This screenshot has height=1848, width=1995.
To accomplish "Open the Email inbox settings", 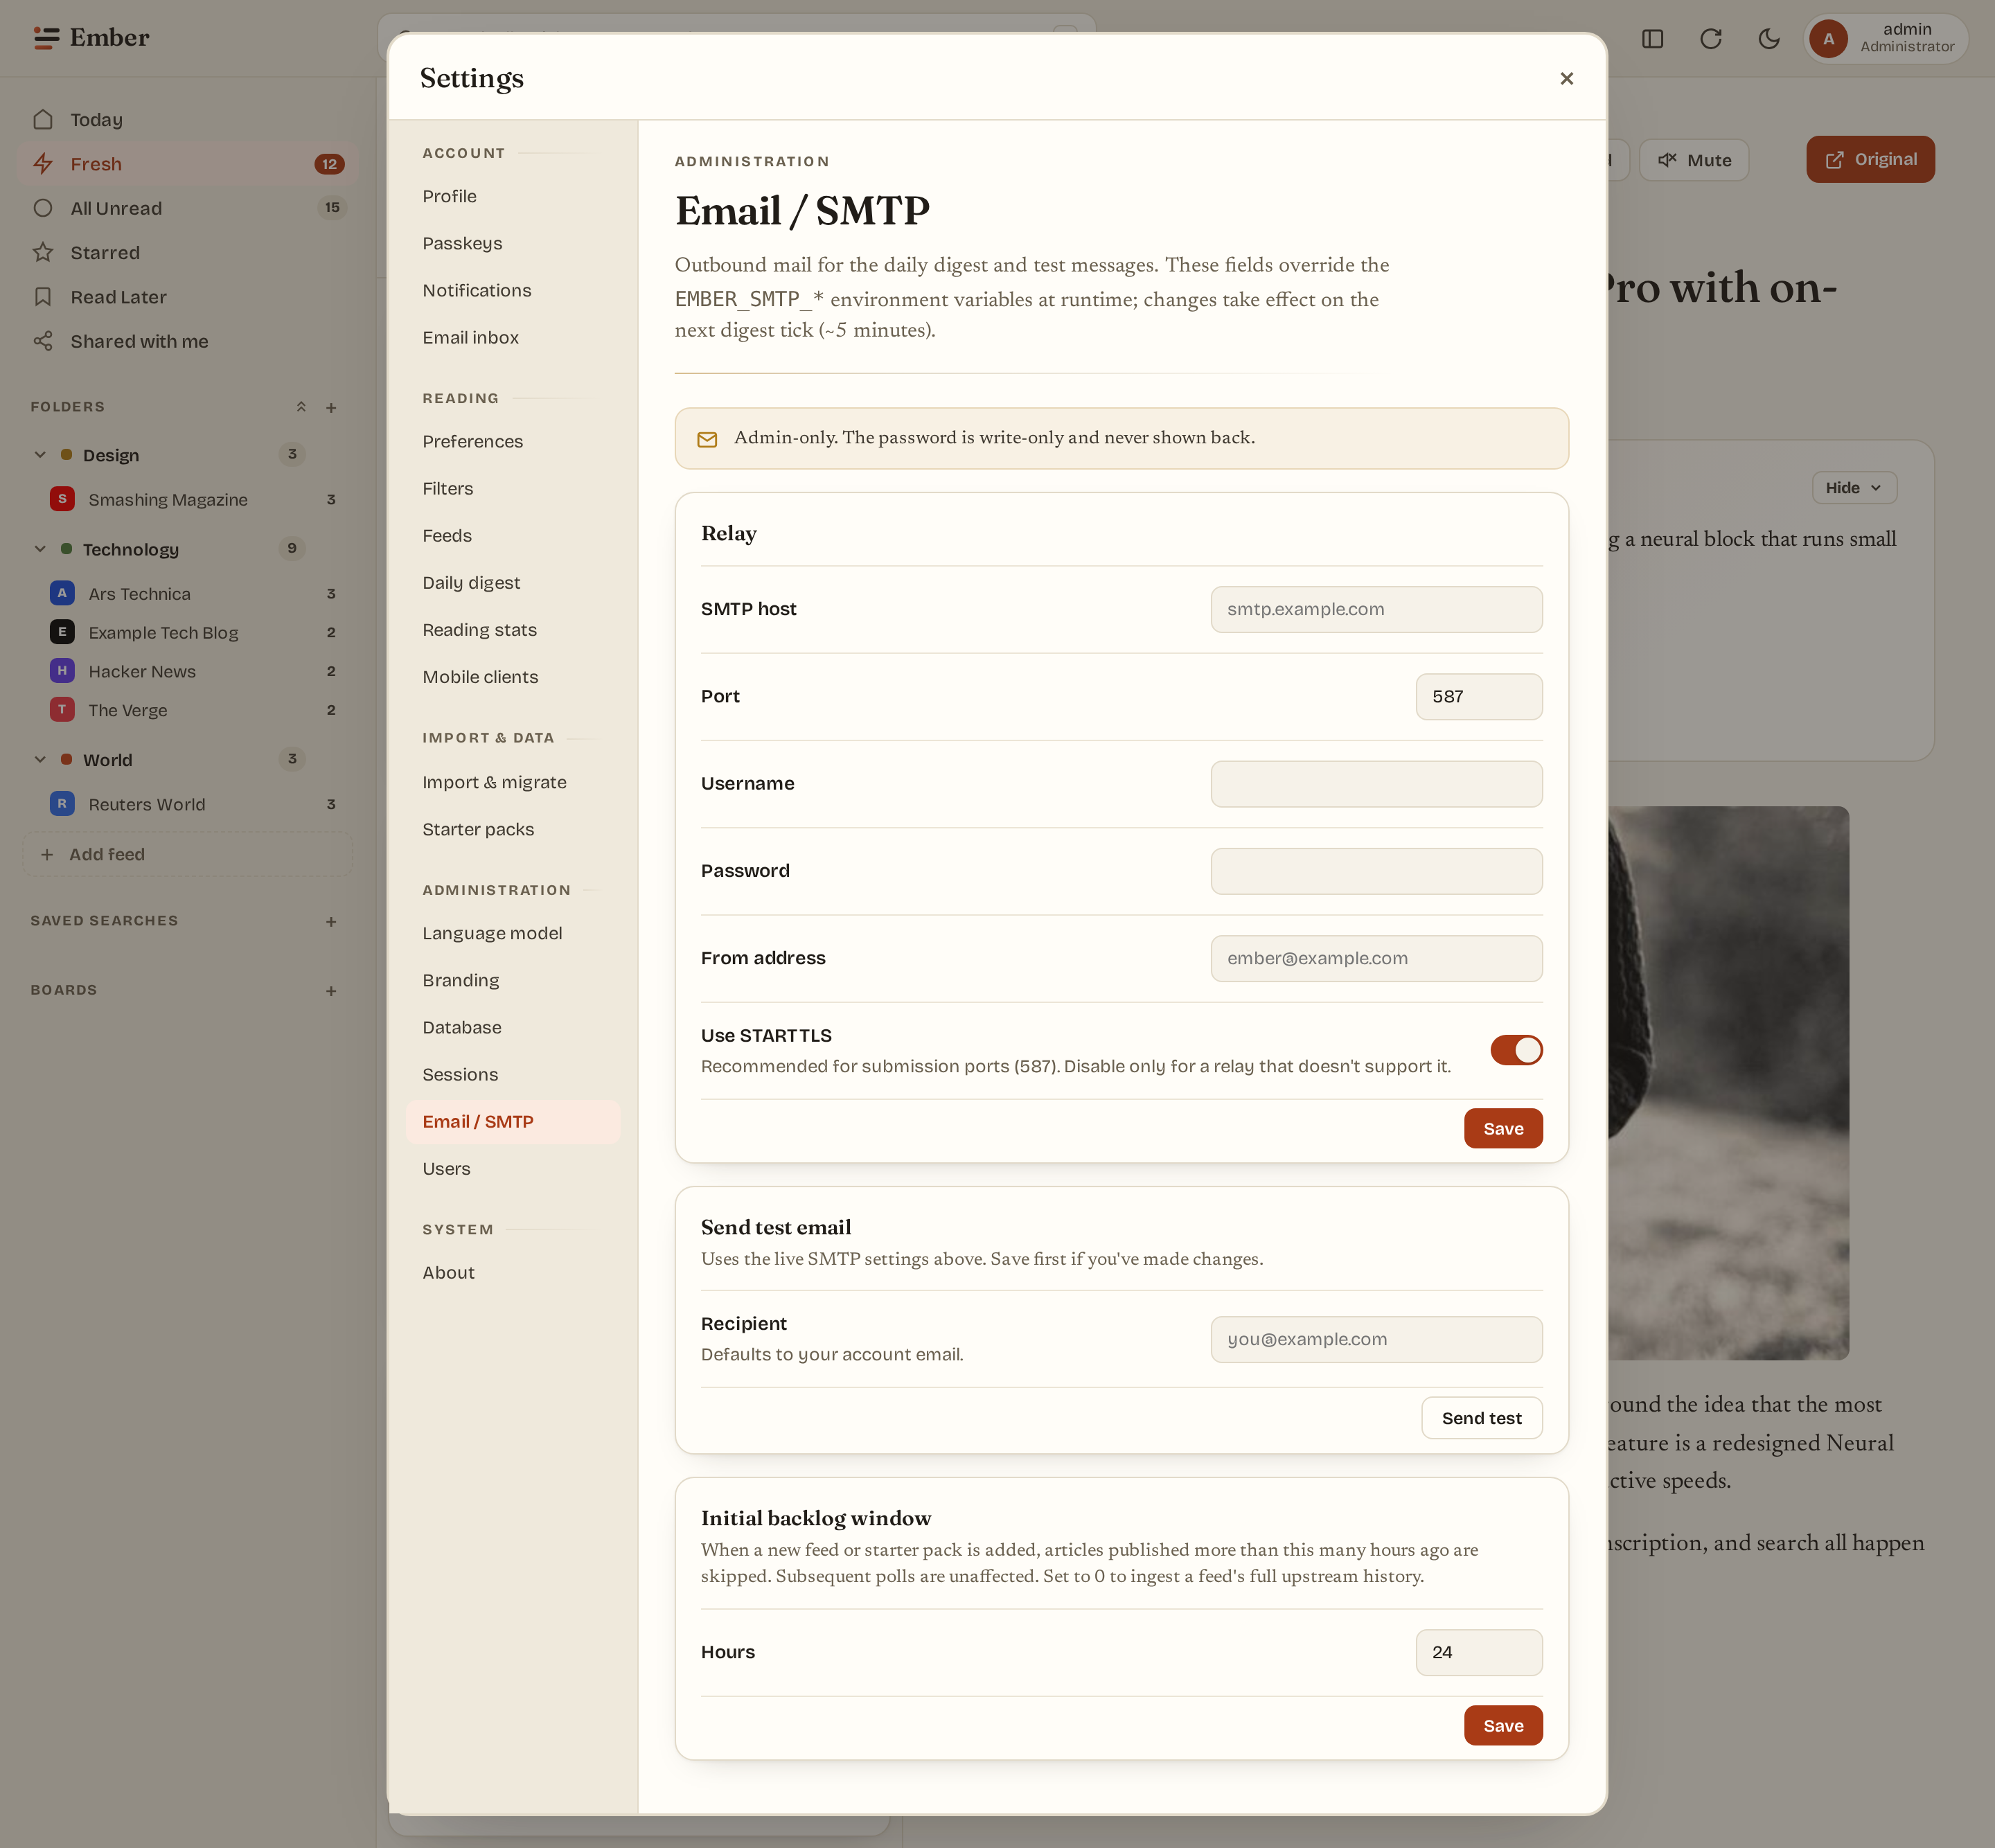I will [512, 337].
